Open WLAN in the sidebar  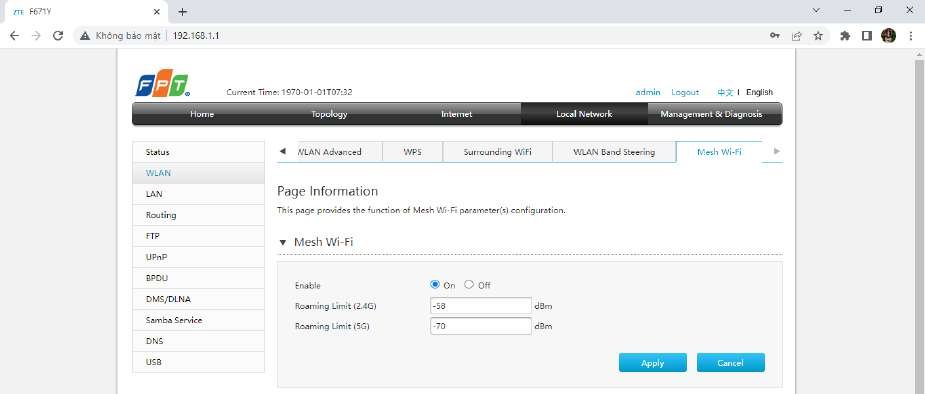(x=198, y=173)
